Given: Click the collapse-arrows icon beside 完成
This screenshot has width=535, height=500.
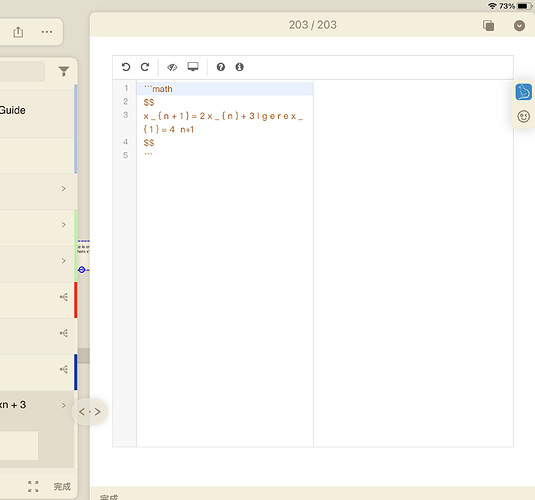Looking at the screenshot, I should pyautogui.click(x=33, y=486).
